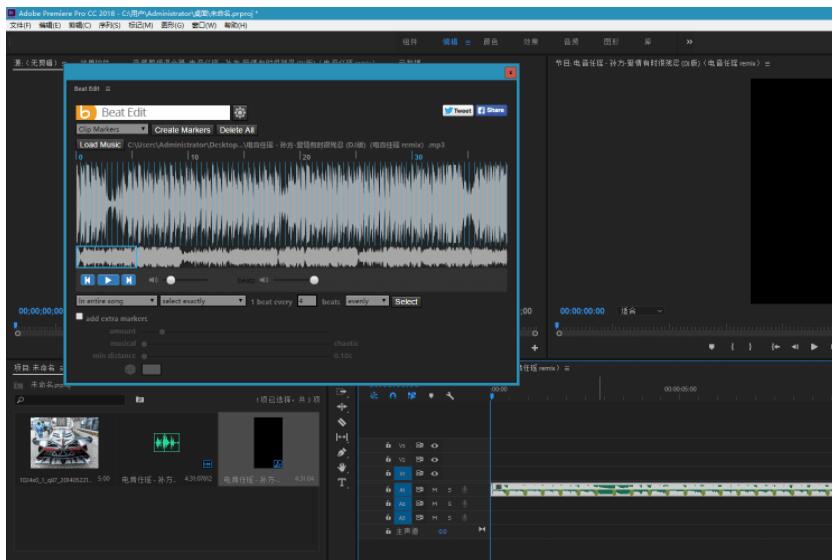Click Load Music button
Screen dimensions: 832x560
(100, 144)
